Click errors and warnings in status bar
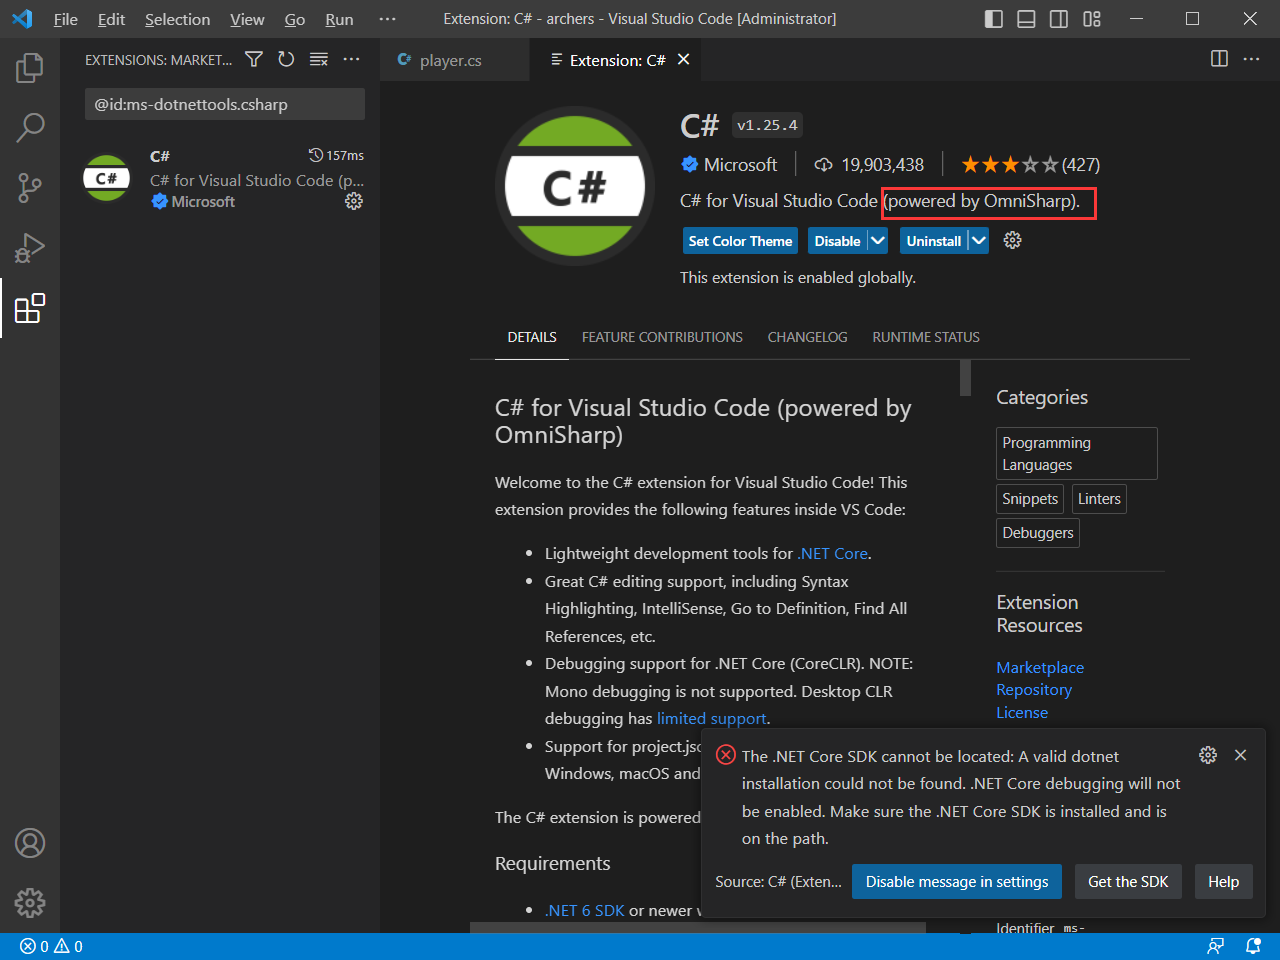Viewport: 1280px width, 960px height. pyautogui.click(x=51, y=946)
